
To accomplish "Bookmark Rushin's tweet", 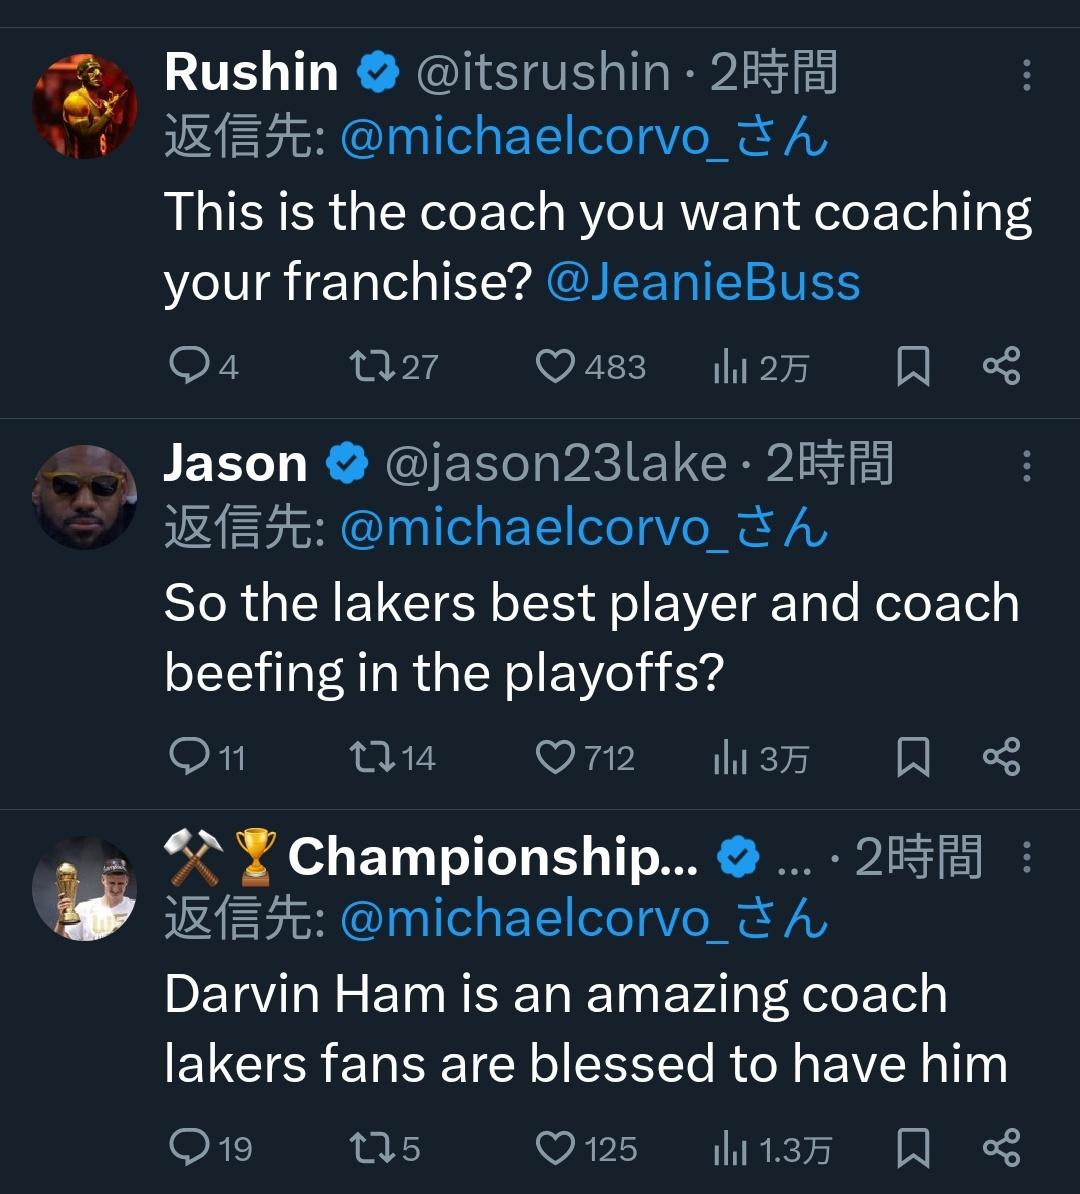I will (912, 367).
